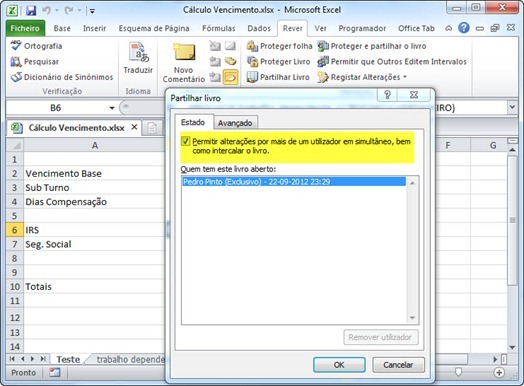Viewport: 524px width, 386px height.
Task: Go to the last sheet with navigation arrow
Action: (43, 359)
